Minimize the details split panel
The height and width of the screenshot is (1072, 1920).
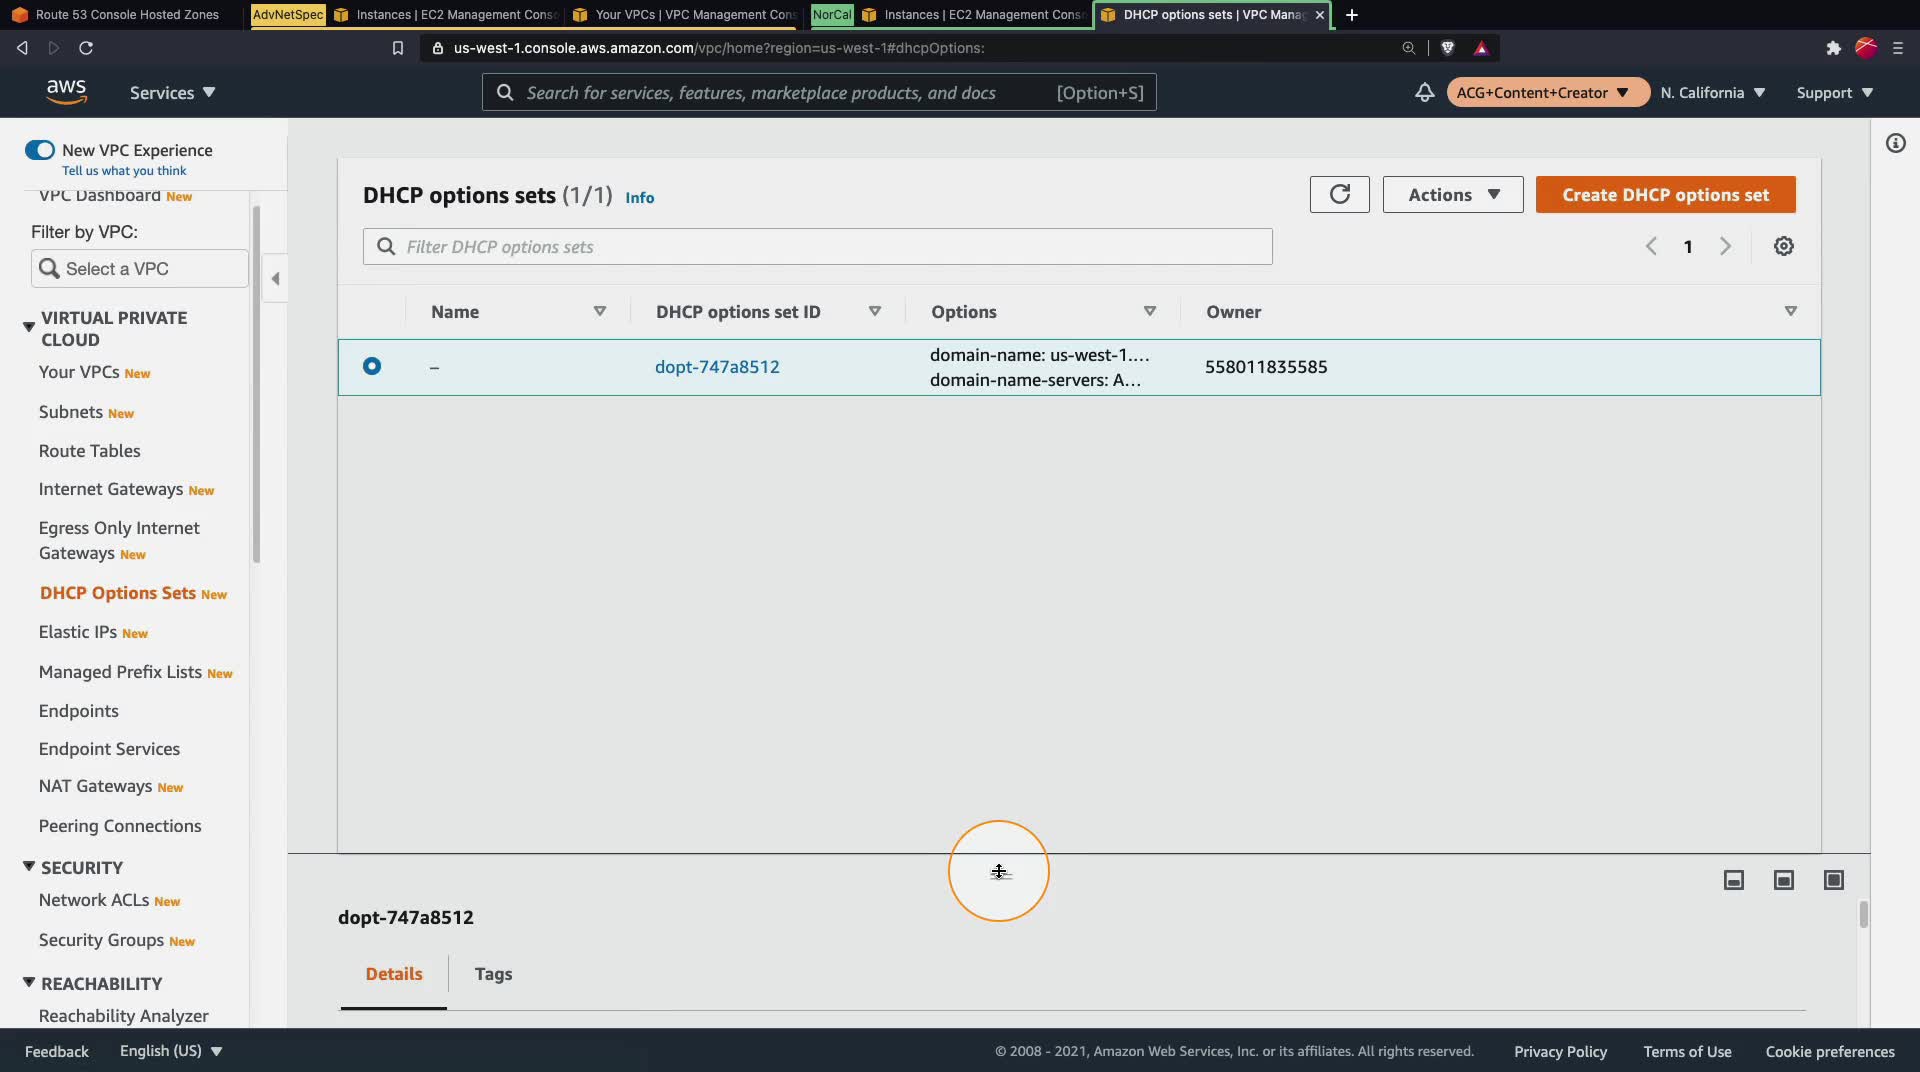click(1734, 880)
